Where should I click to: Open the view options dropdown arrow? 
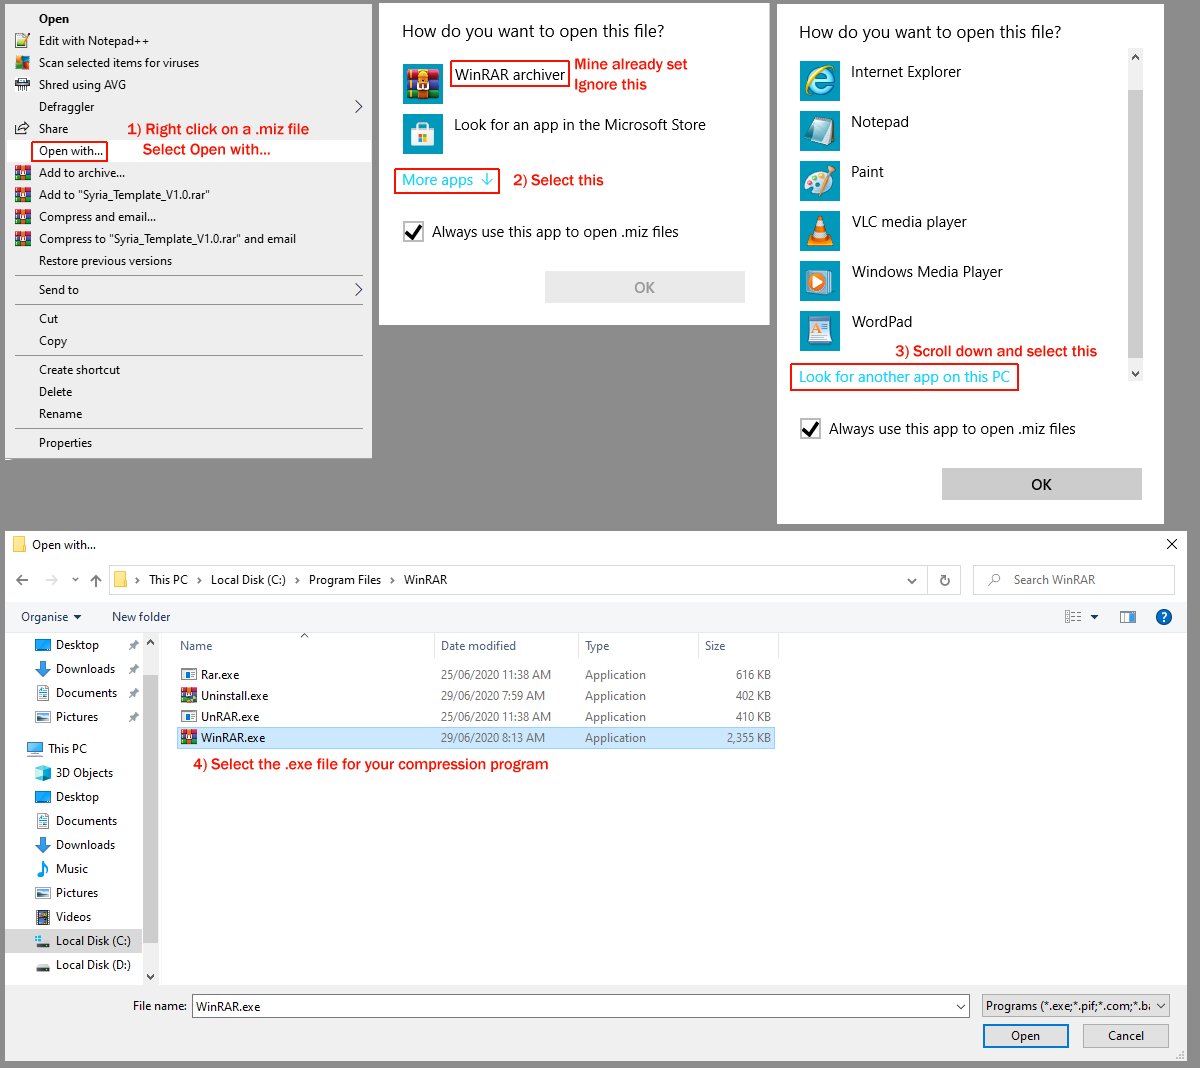tap(1094, 617)
